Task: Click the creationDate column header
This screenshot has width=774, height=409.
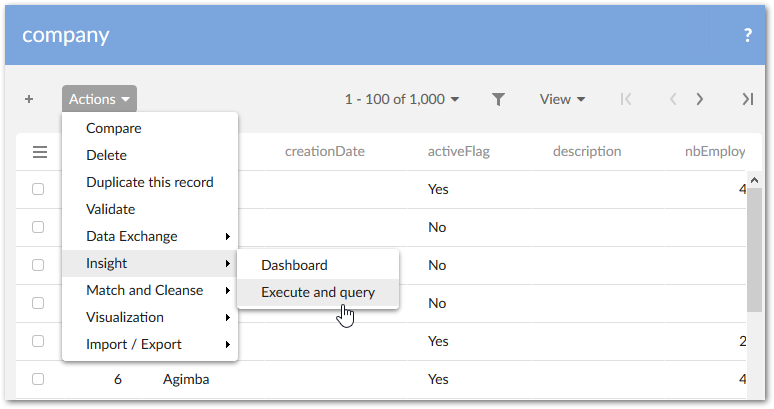Action: click(324, 152)
